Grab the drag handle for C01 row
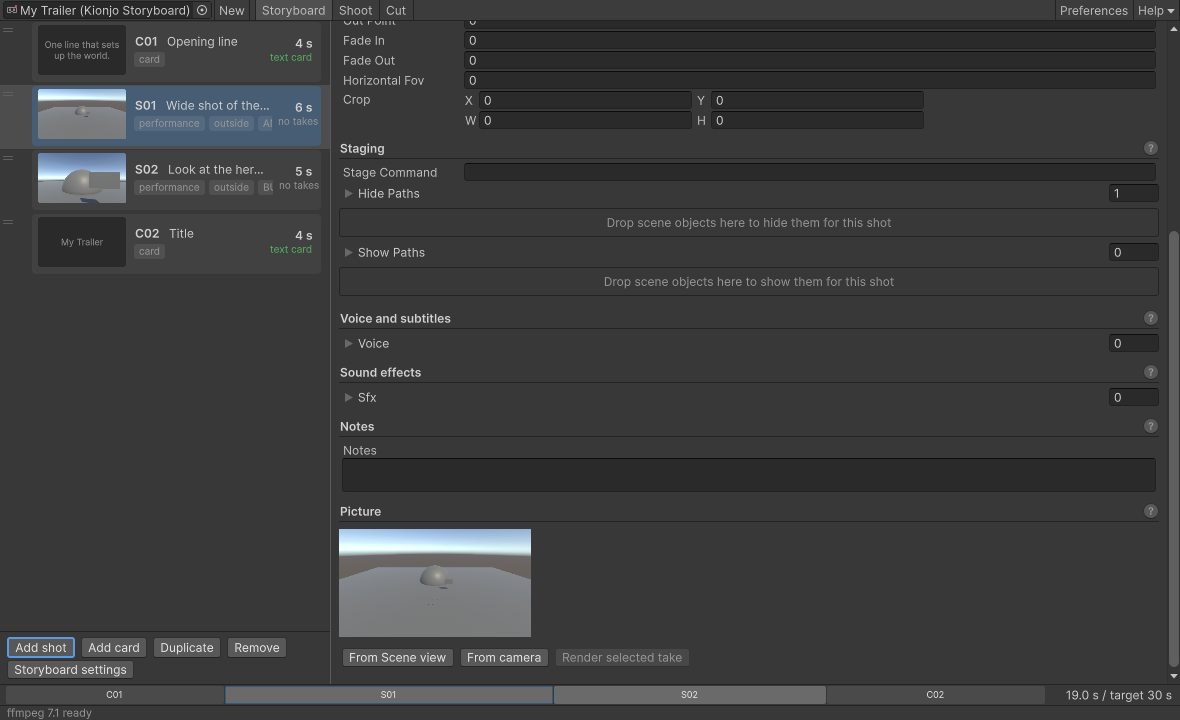1180x720 pixels. (8, 30)
